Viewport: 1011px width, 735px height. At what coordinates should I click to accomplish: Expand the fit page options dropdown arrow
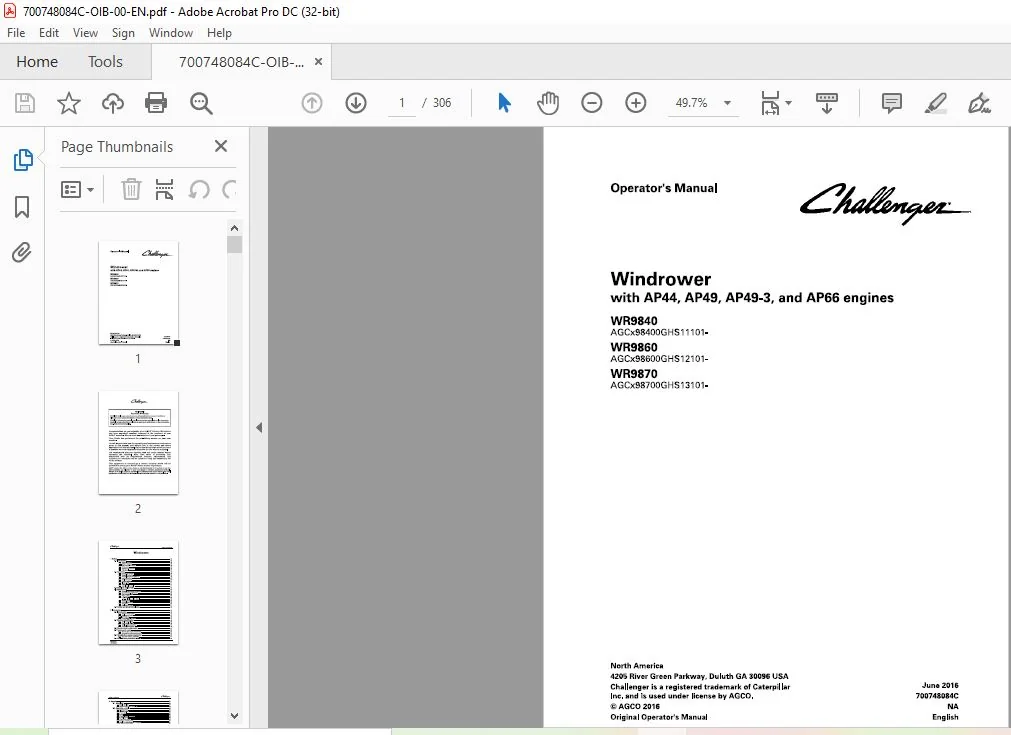point(789,103)
